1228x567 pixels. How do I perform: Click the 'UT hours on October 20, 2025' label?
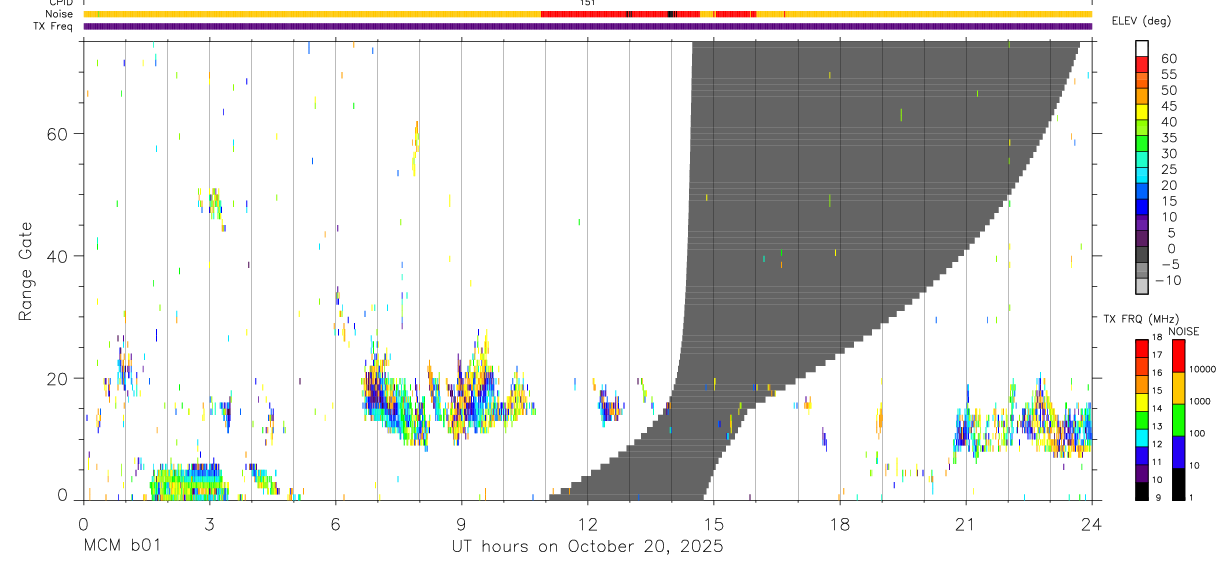point(587,547)
